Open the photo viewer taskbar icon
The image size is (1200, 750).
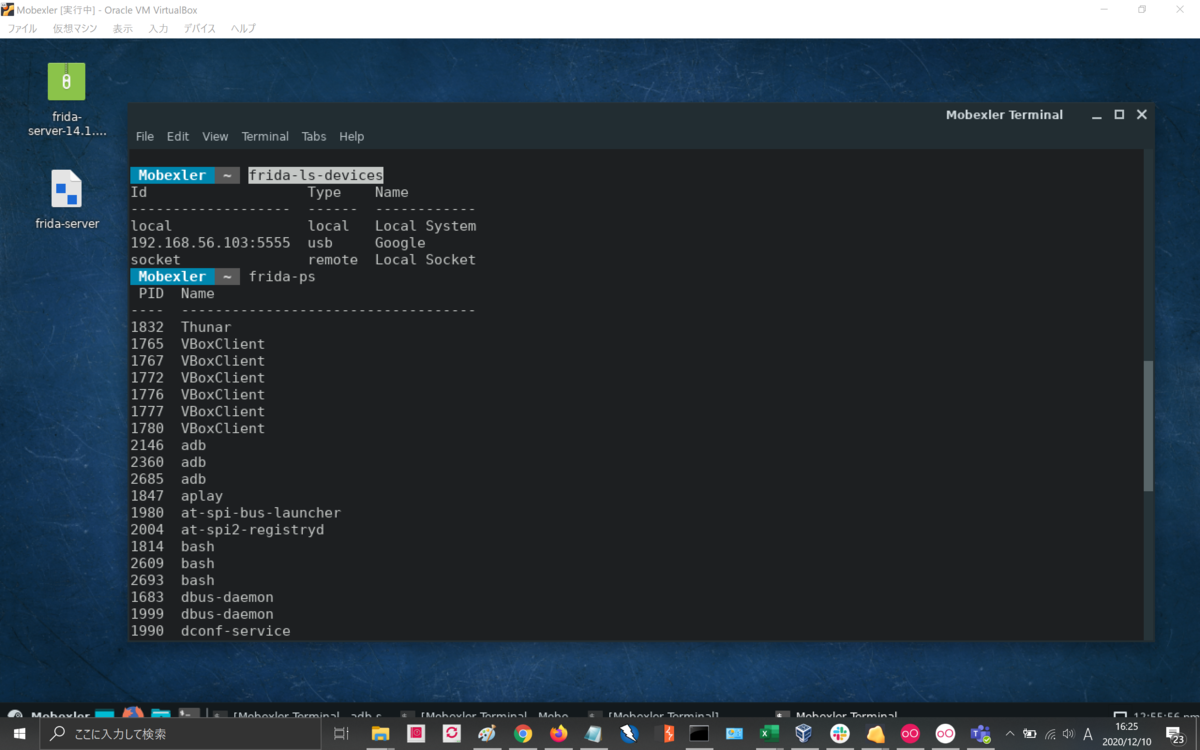(734, 734)
